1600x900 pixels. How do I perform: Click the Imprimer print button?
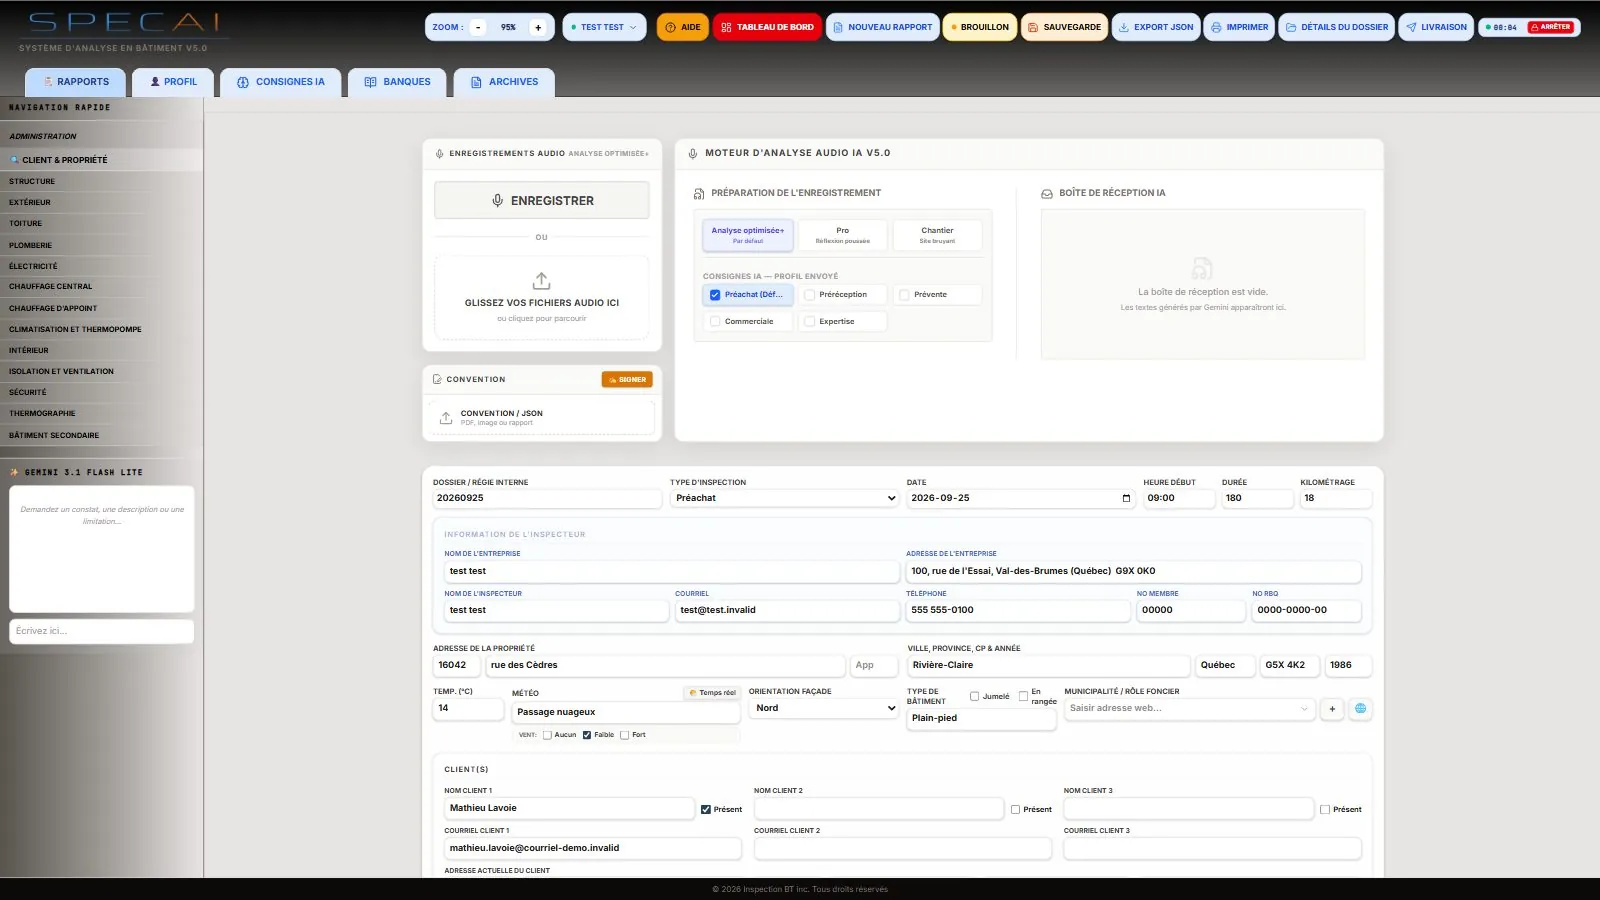tap(1239, 27)
